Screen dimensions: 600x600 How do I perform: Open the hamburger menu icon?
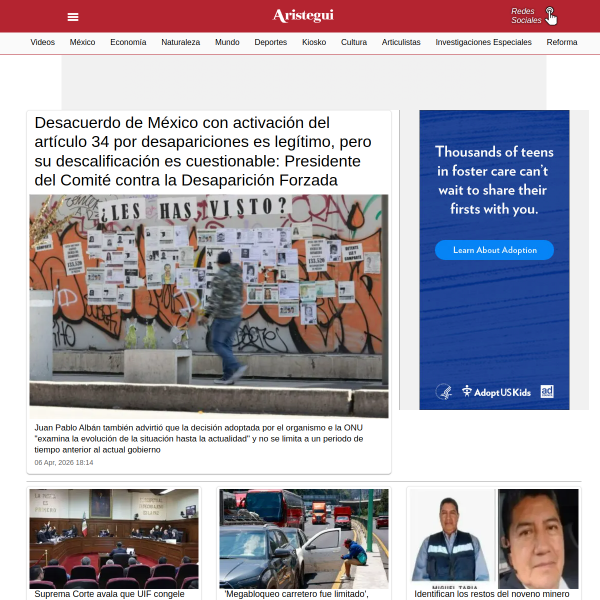coord(73,17)
